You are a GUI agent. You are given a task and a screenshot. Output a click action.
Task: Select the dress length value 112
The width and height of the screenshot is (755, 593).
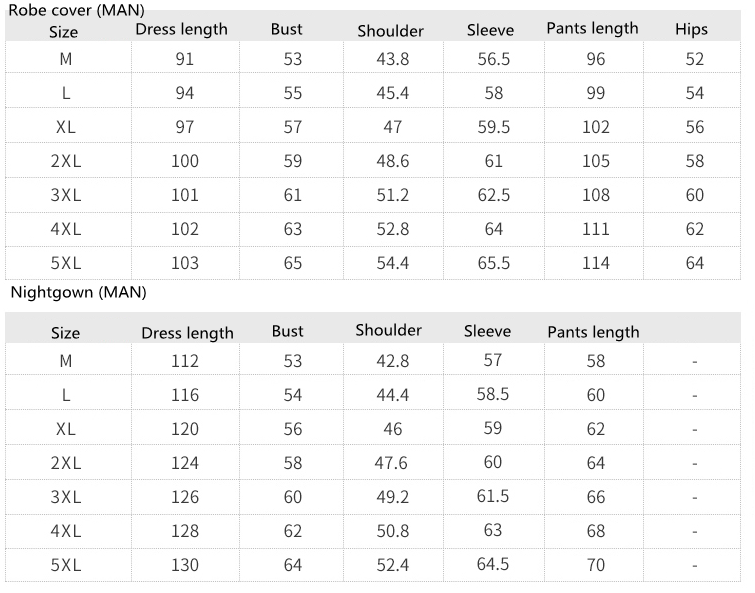[x=185, y=361]
